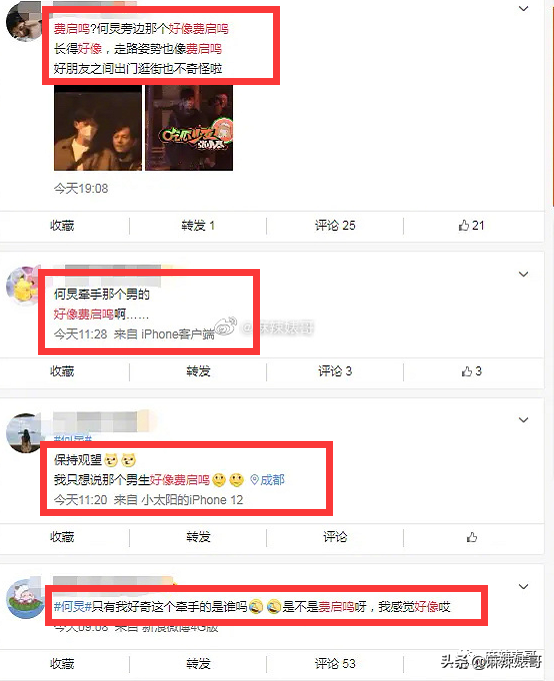Image resolution: width=554 pixels, height=681 pixels.
Task: Expand options chevron on second post
Action: click(524, 274)
